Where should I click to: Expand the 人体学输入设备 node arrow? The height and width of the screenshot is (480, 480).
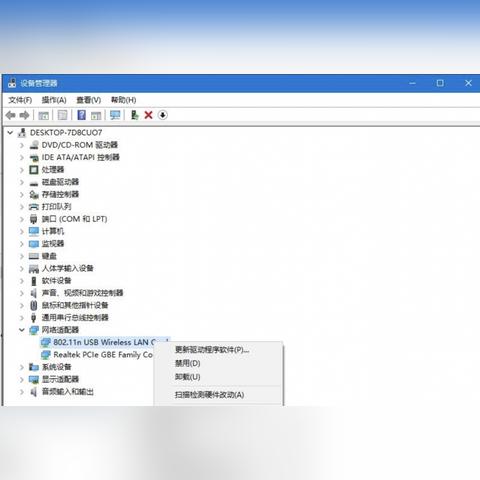(22, 268)
